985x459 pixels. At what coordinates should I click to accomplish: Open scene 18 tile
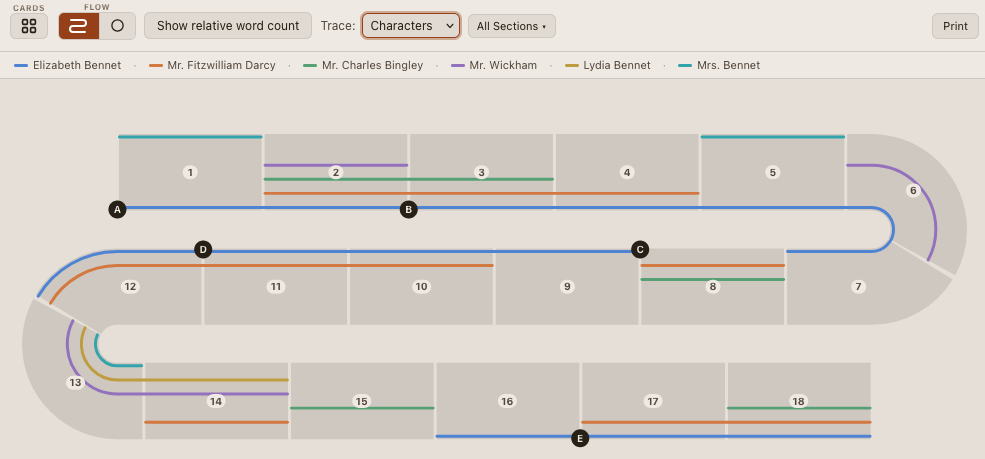[799, 401]
